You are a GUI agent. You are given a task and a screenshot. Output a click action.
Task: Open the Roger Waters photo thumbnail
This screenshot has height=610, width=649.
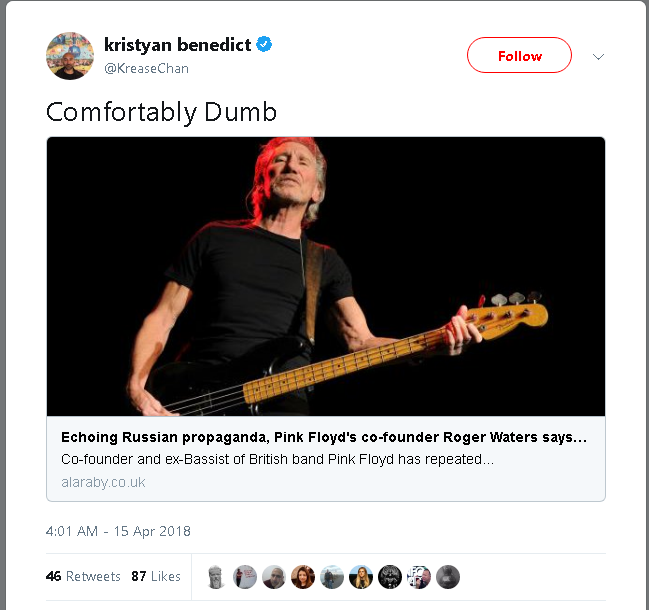tap(325, 277)
